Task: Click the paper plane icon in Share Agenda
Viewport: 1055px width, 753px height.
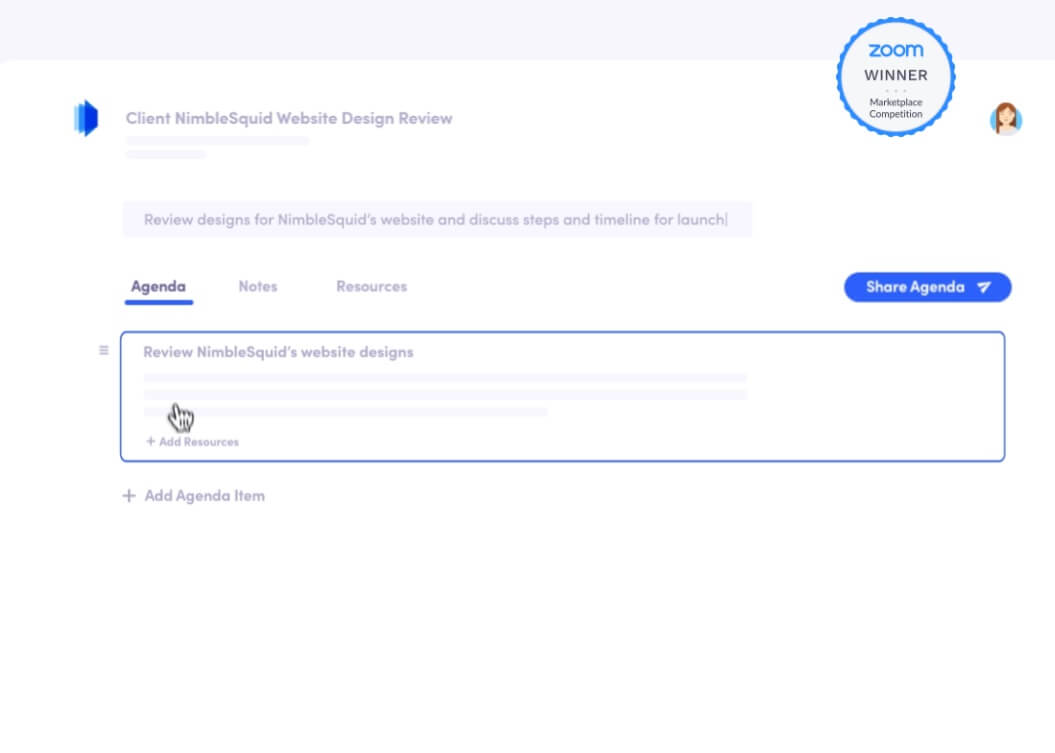Action: click(x=984, y=287)
